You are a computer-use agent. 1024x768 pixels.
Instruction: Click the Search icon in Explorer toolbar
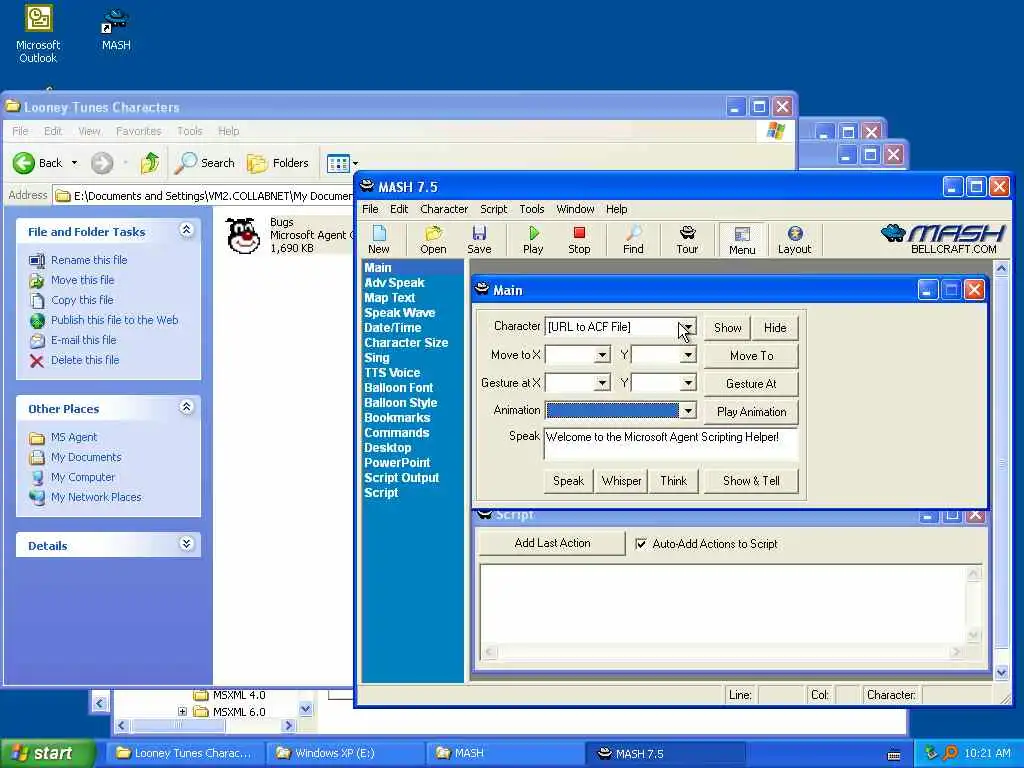(x=204, y=163)
